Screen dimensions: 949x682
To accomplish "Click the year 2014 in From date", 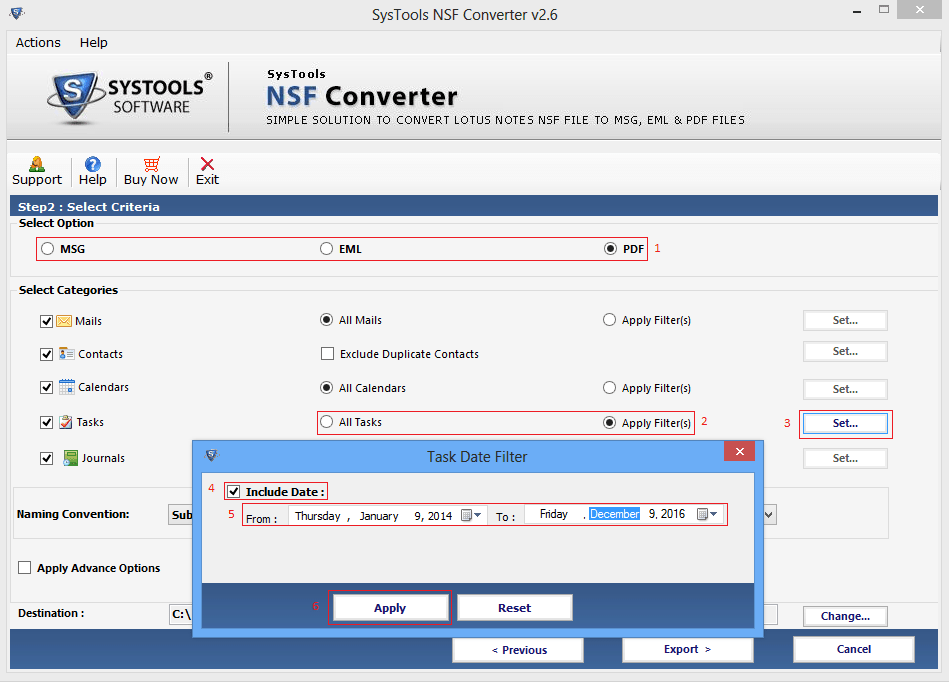I will click(x=440, y=516).
